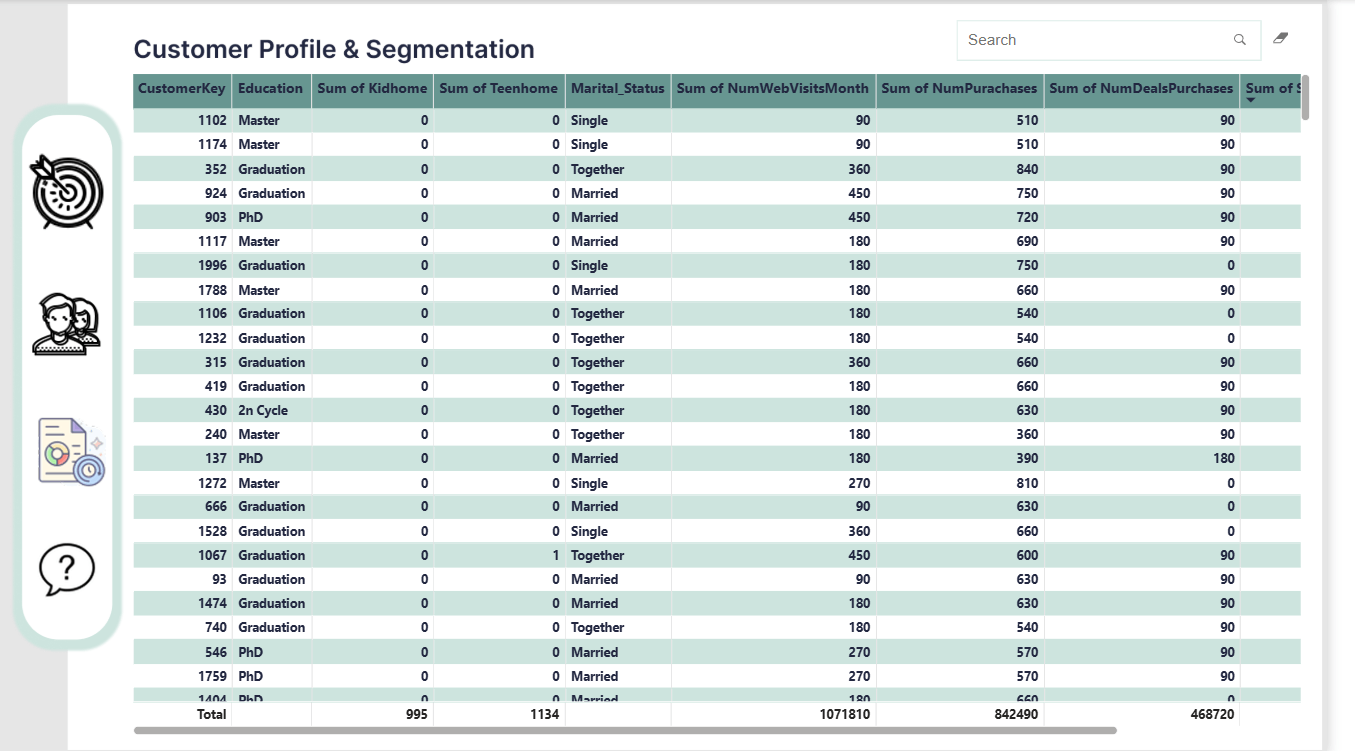Sort by the CustomerKey column header

182,88
